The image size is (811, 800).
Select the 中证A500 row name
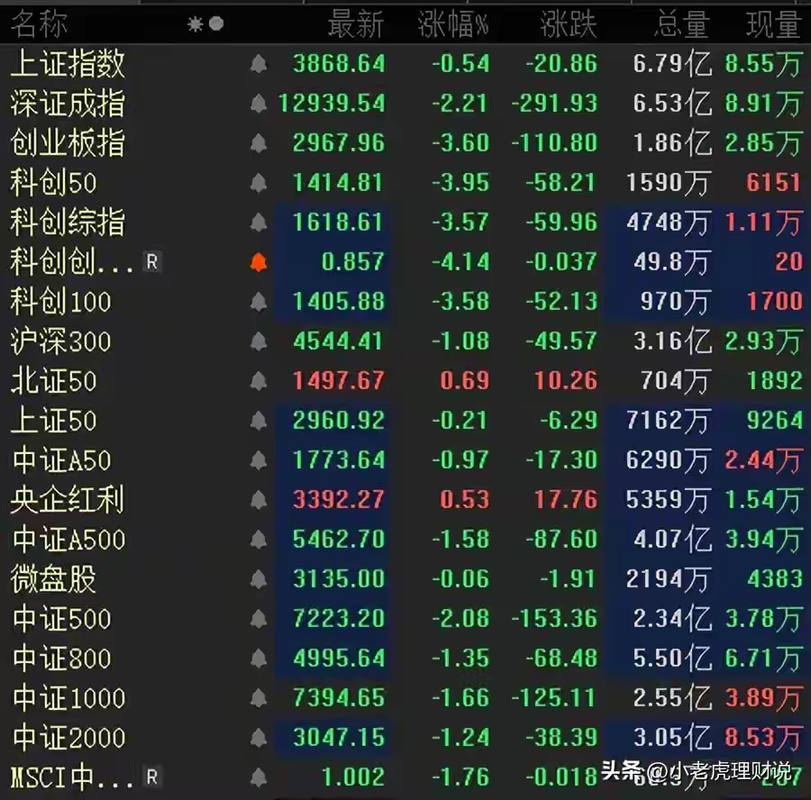click(69, 539)
